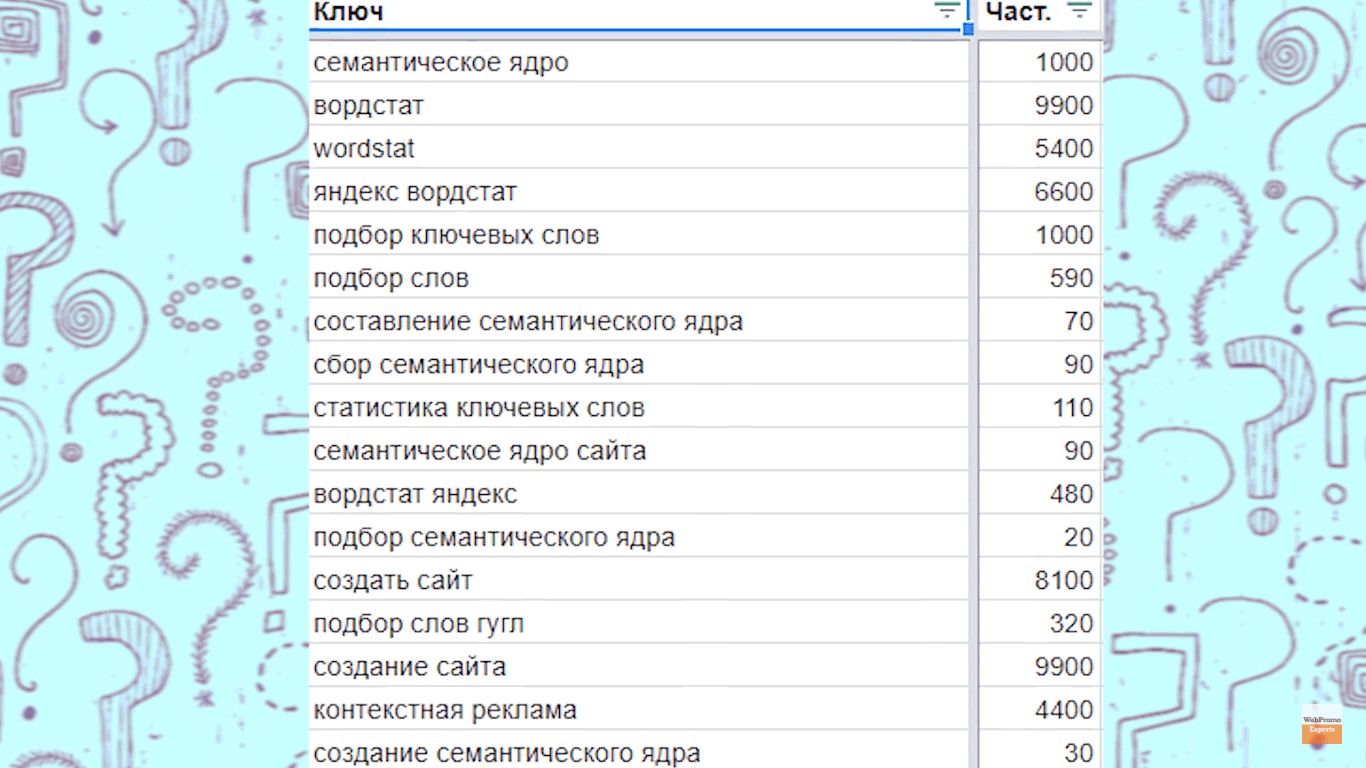Select frequency 1000 in 'подбор ключевых слов' row

point(1040,235)
